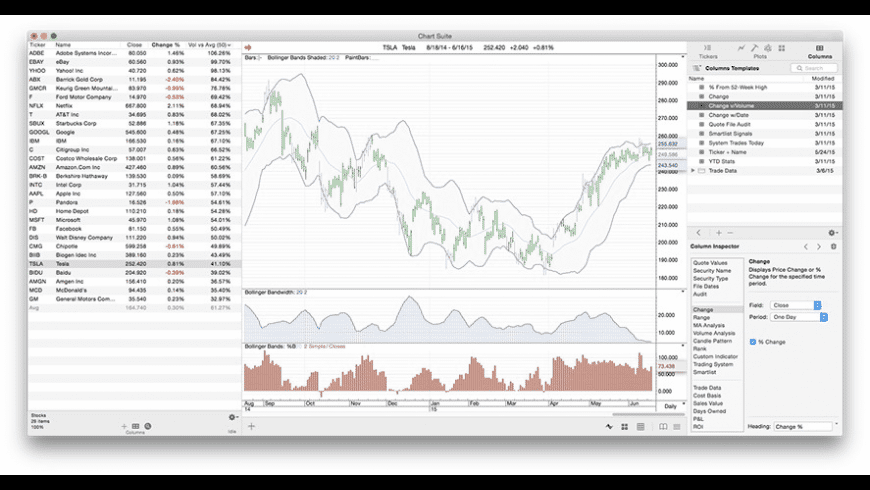Select the NFLX Netflix row

(x=135, y=106)
